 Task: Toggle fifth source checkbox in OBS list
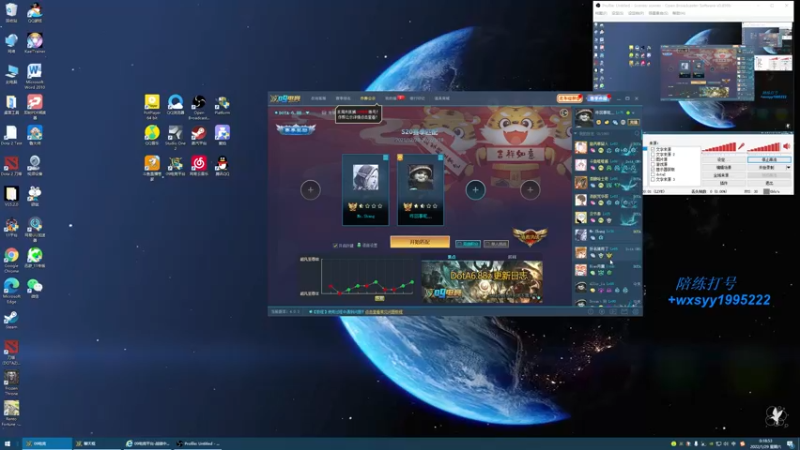[653, 169]
